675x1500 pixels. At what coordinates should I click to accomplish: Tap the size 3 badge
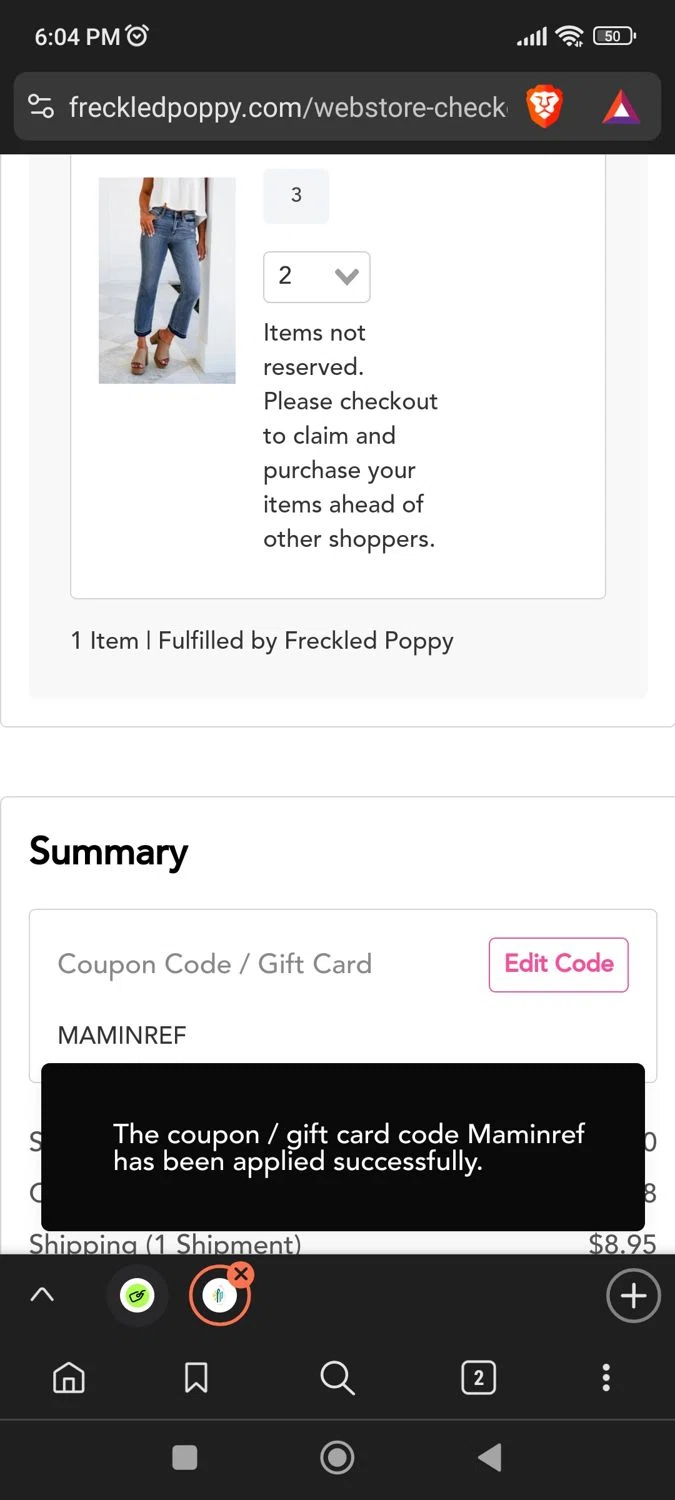pyautogui.click(x=296, y=195)
